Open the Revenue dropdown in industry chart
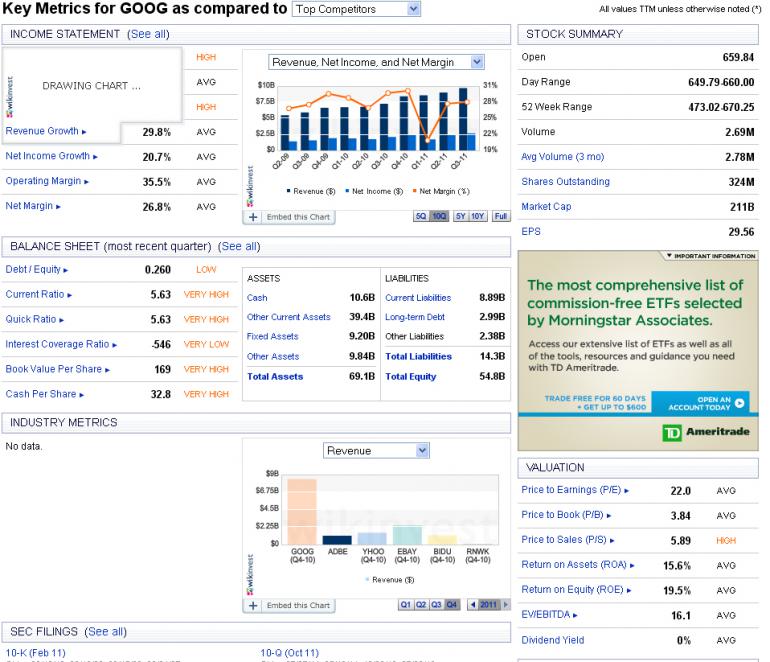770x662 pixels. pos(376,450)
